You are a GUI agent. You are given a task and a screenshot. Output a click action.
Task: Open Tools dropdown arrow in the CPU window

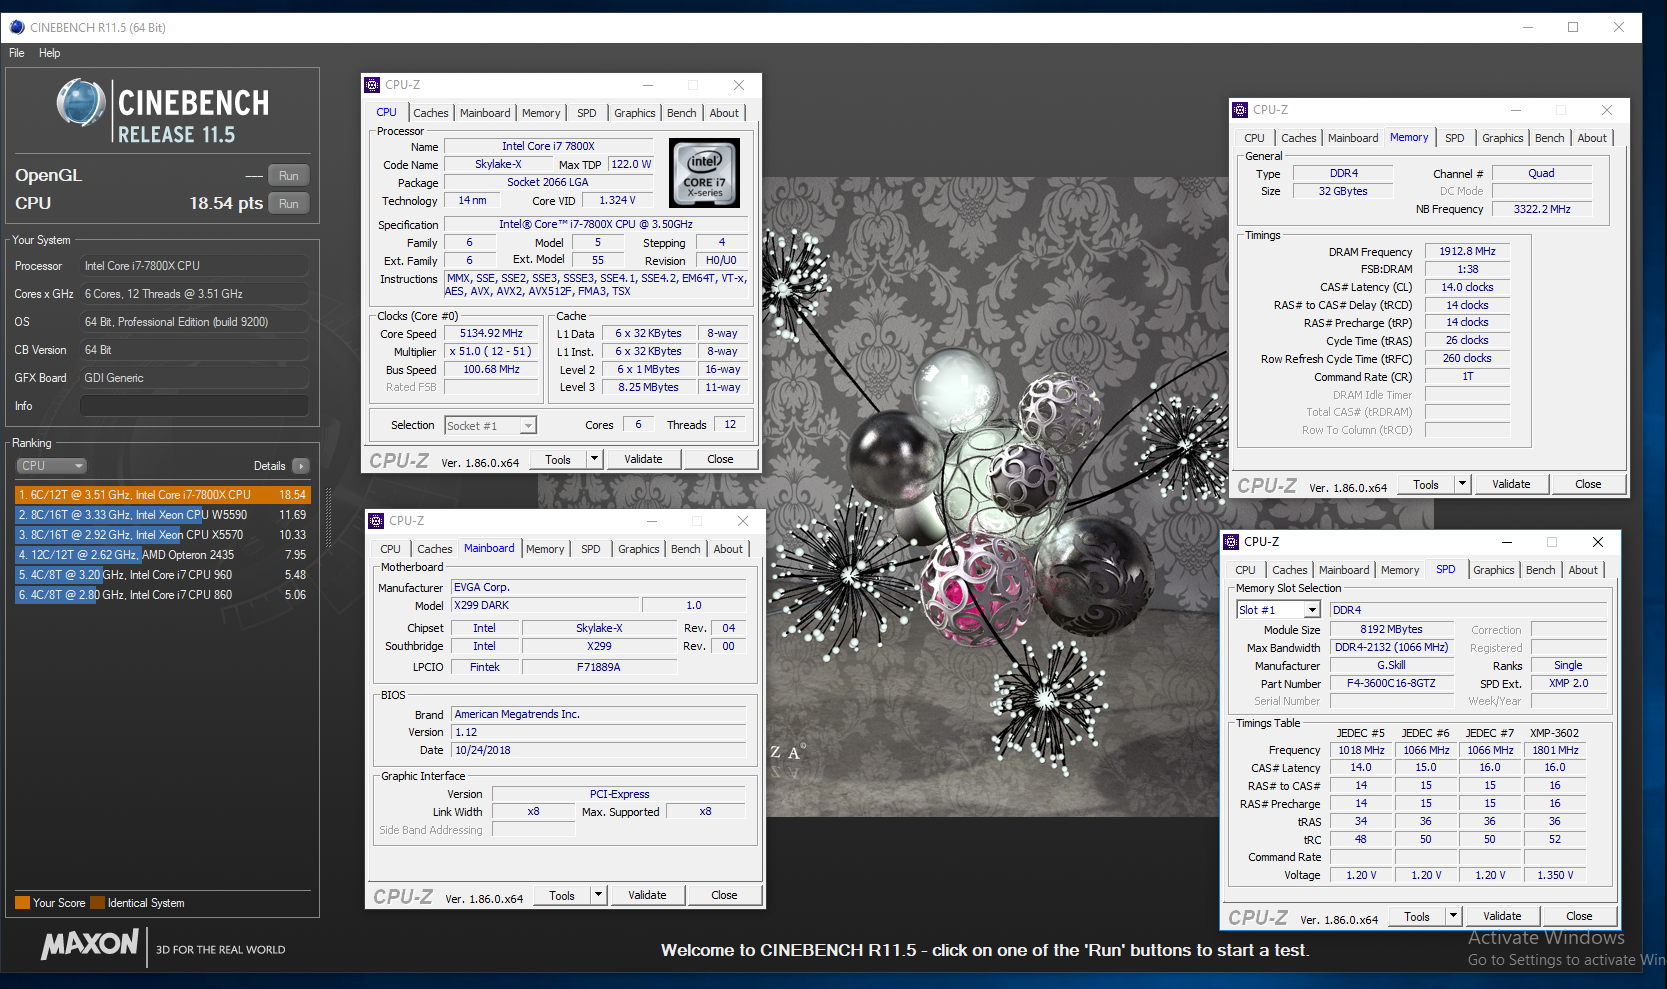pos(595,460)
